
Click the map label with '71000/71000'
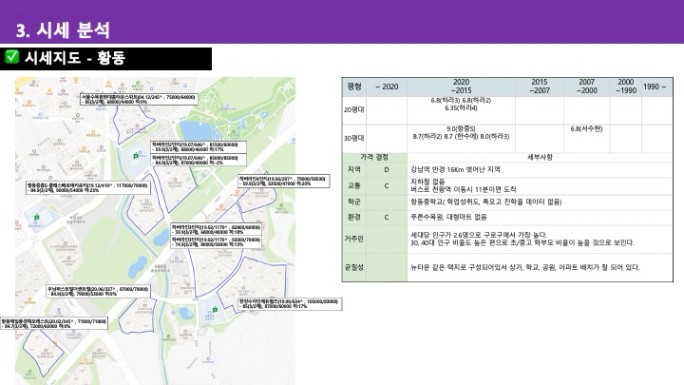pos(54,323)
